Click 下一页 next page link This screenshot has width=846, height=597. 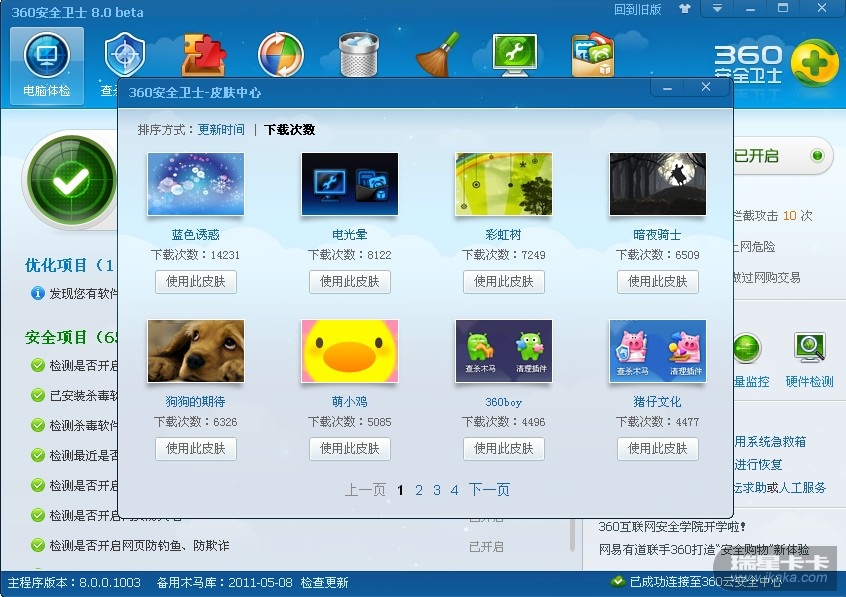489,490
